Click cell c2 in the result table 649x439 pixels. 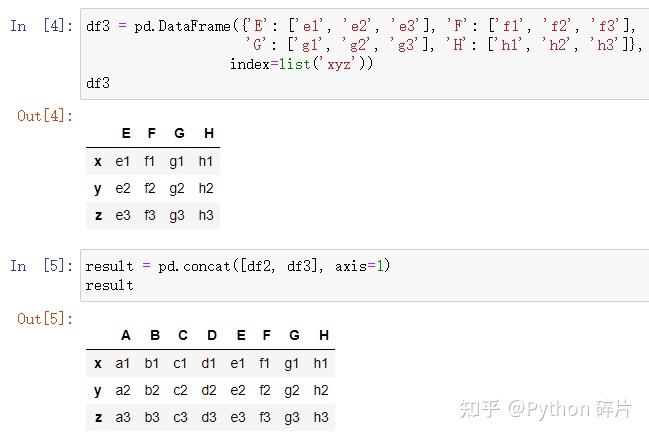(x=182, y=390)
